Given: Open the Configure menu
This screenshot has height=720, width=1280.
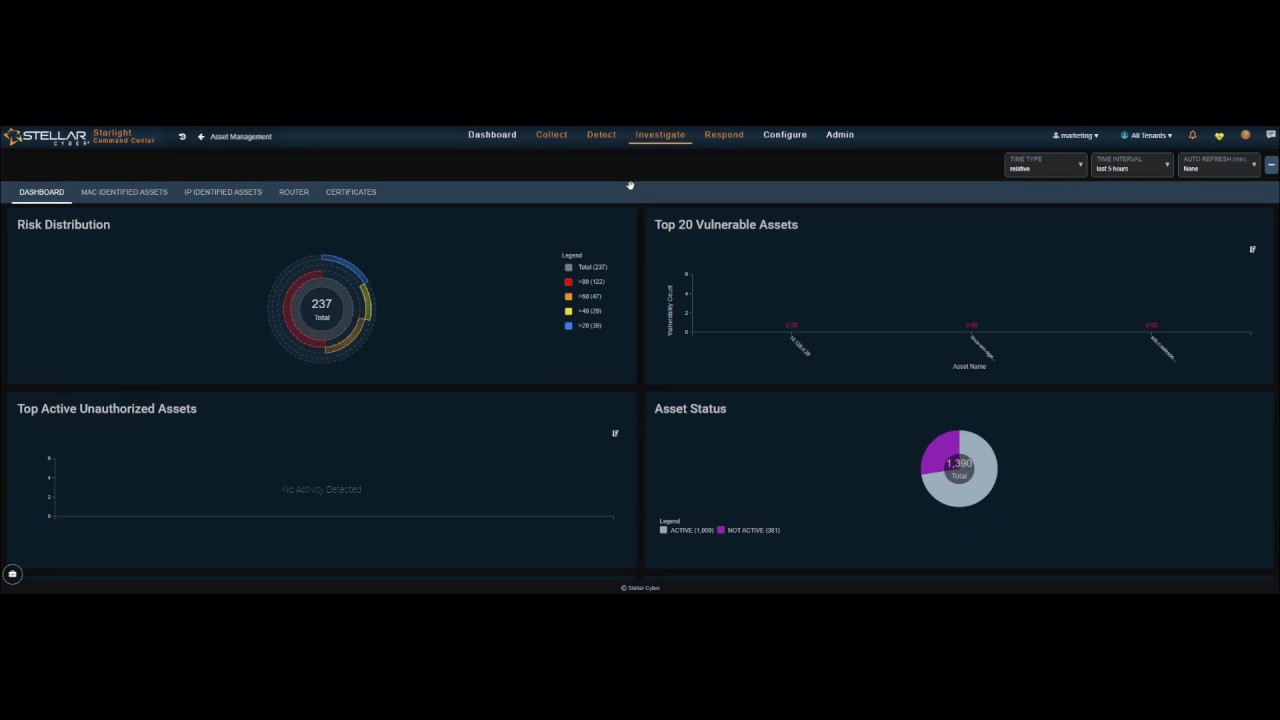Looking at the screenshot, I should click(x=785, y=135).
